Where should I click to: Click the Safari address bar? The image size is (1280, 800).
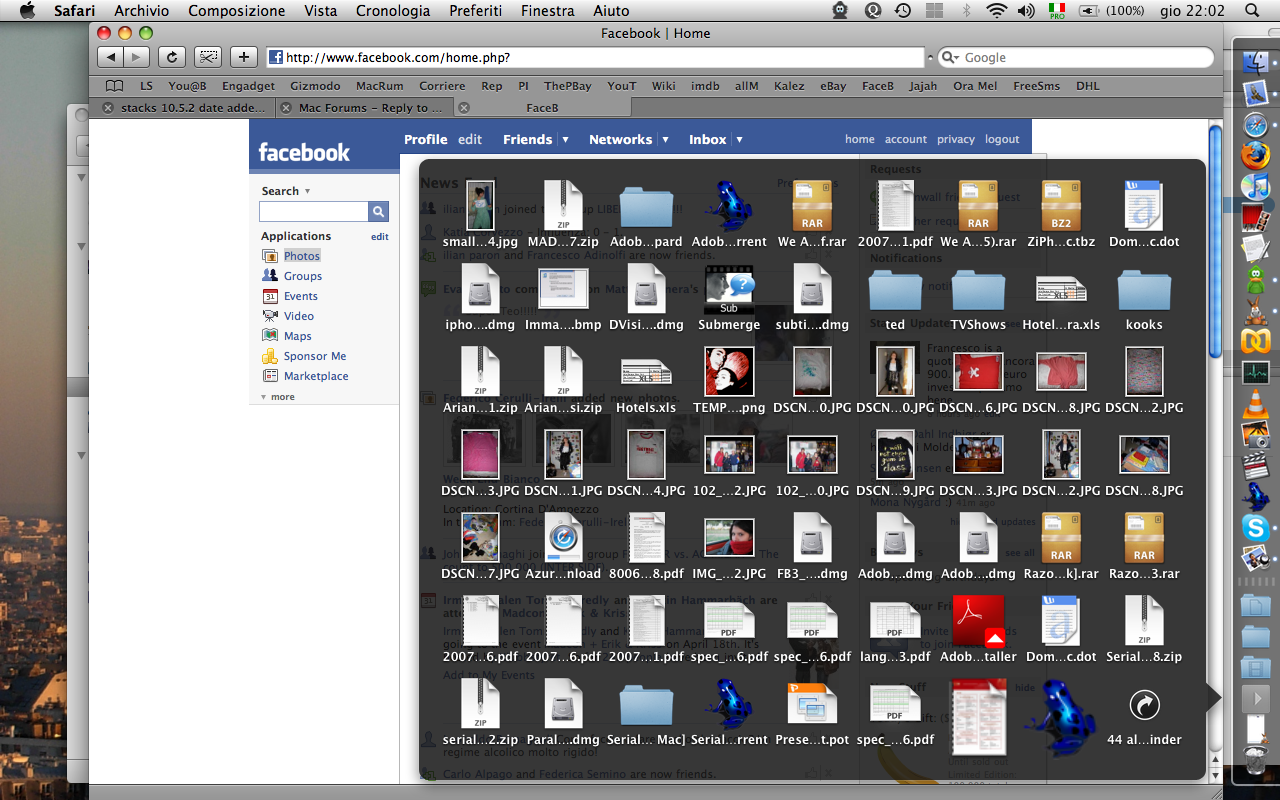pos(595,58)
